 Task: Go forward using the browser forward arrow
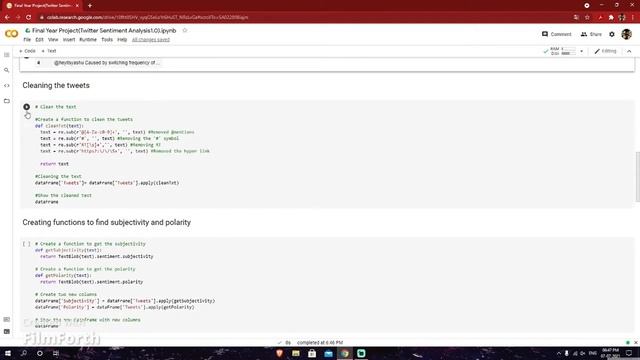tap(18, 17)
